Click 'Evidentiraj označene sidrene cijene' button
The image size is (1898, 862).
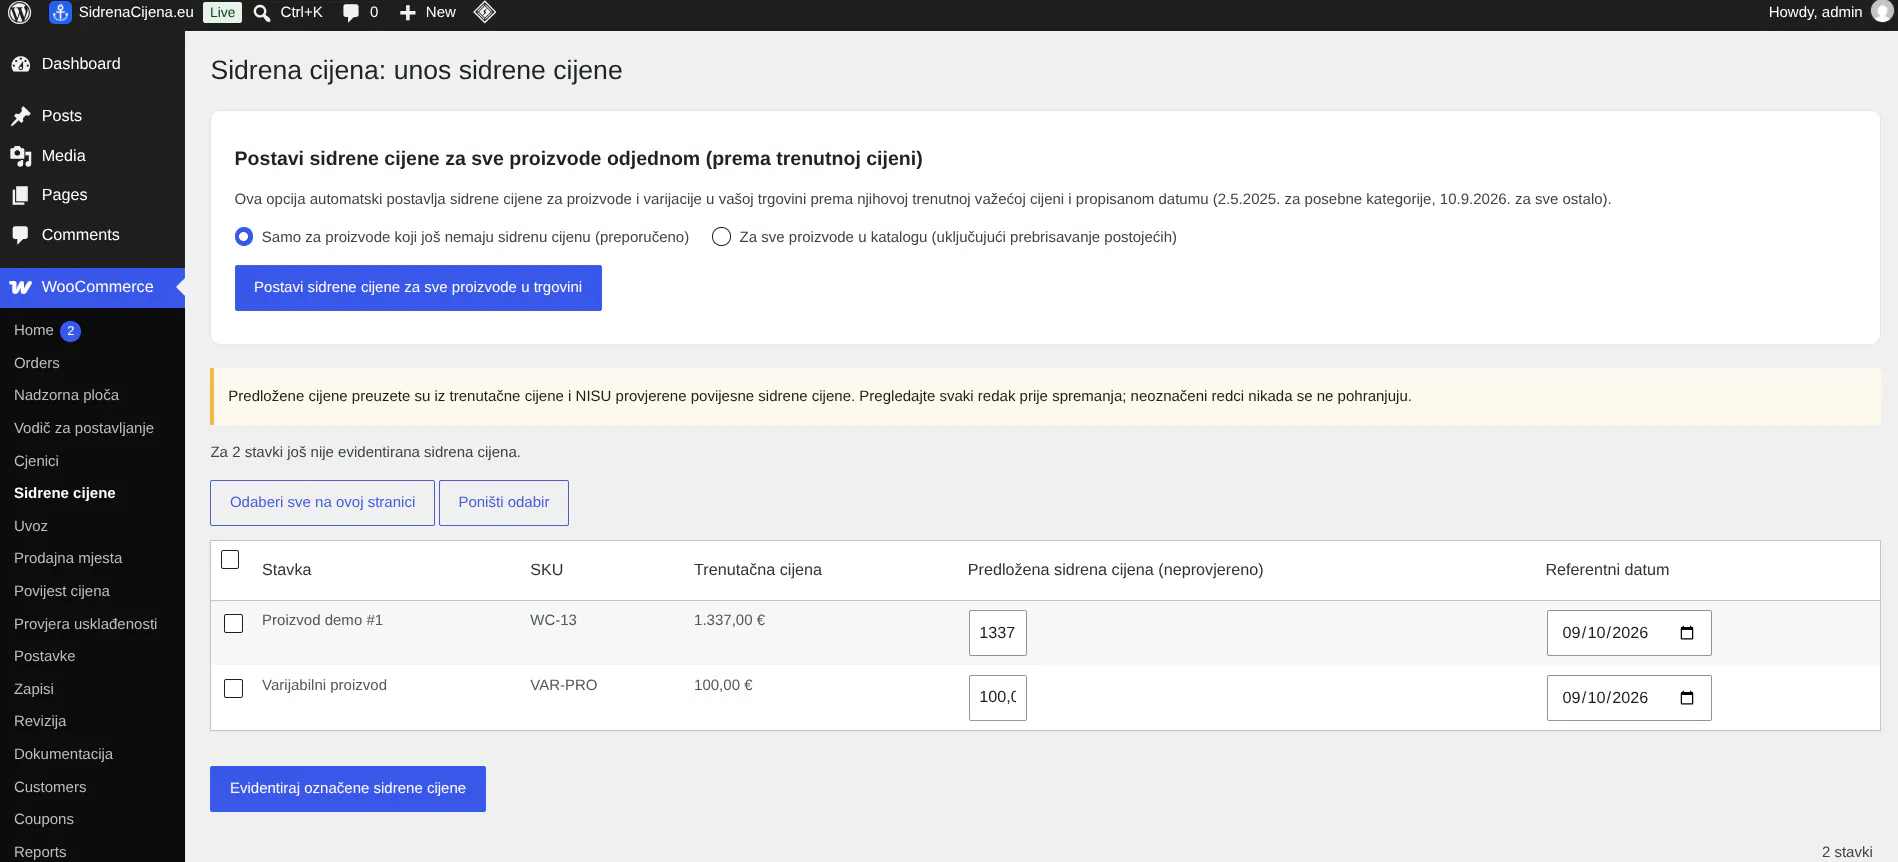[348, 789]
